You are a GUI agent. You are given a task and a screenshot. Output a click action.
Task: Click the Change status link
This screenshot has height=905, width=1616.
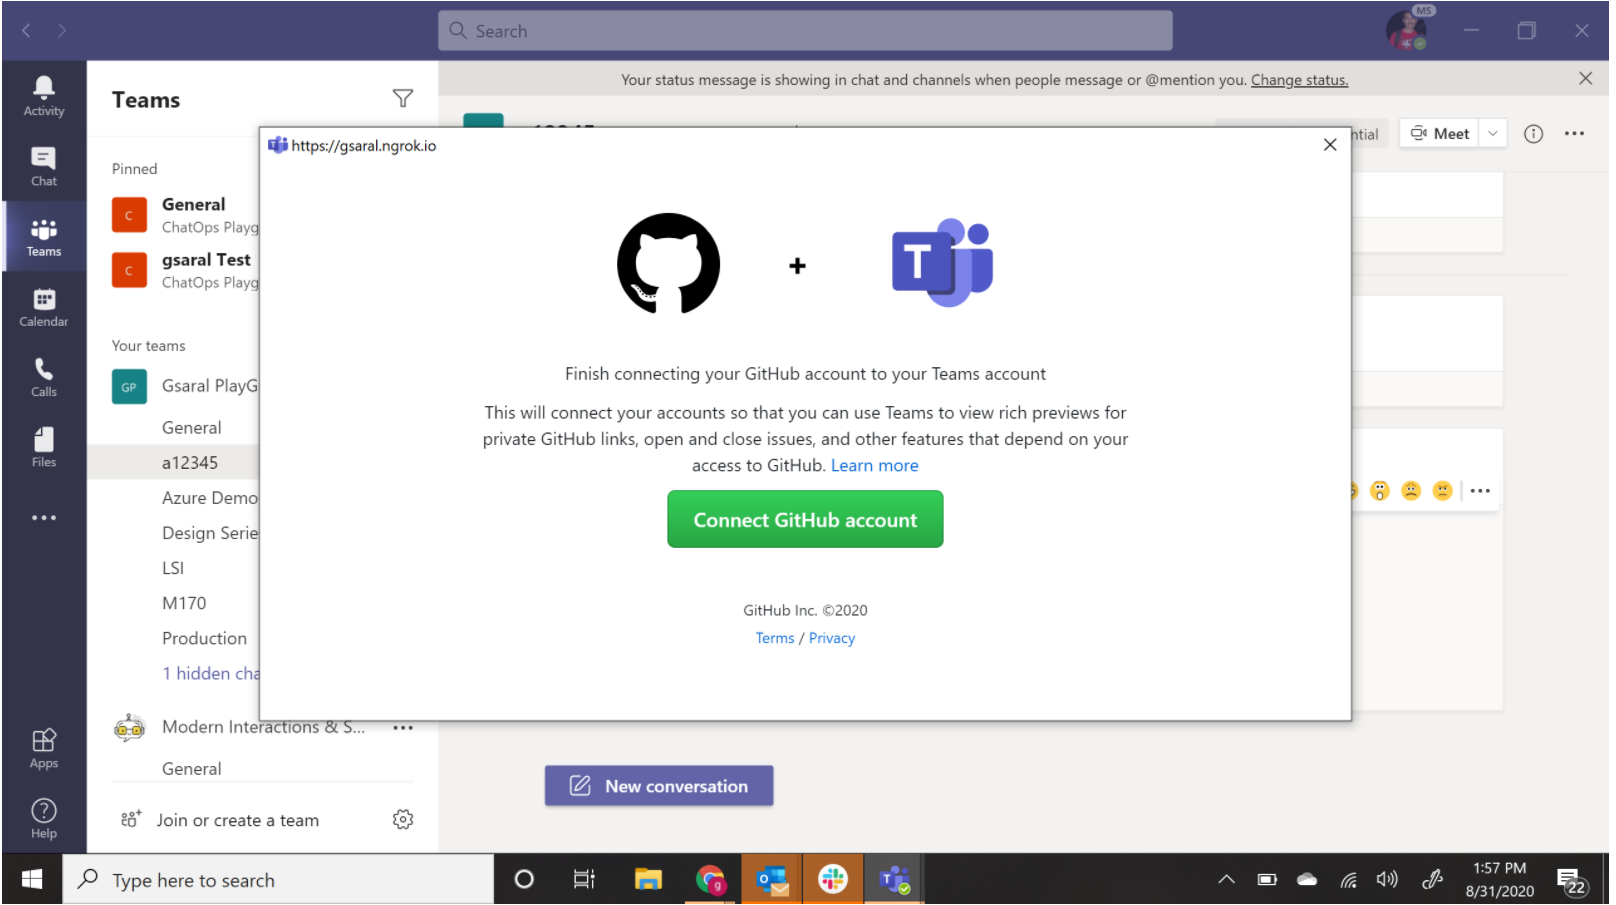1299,79
